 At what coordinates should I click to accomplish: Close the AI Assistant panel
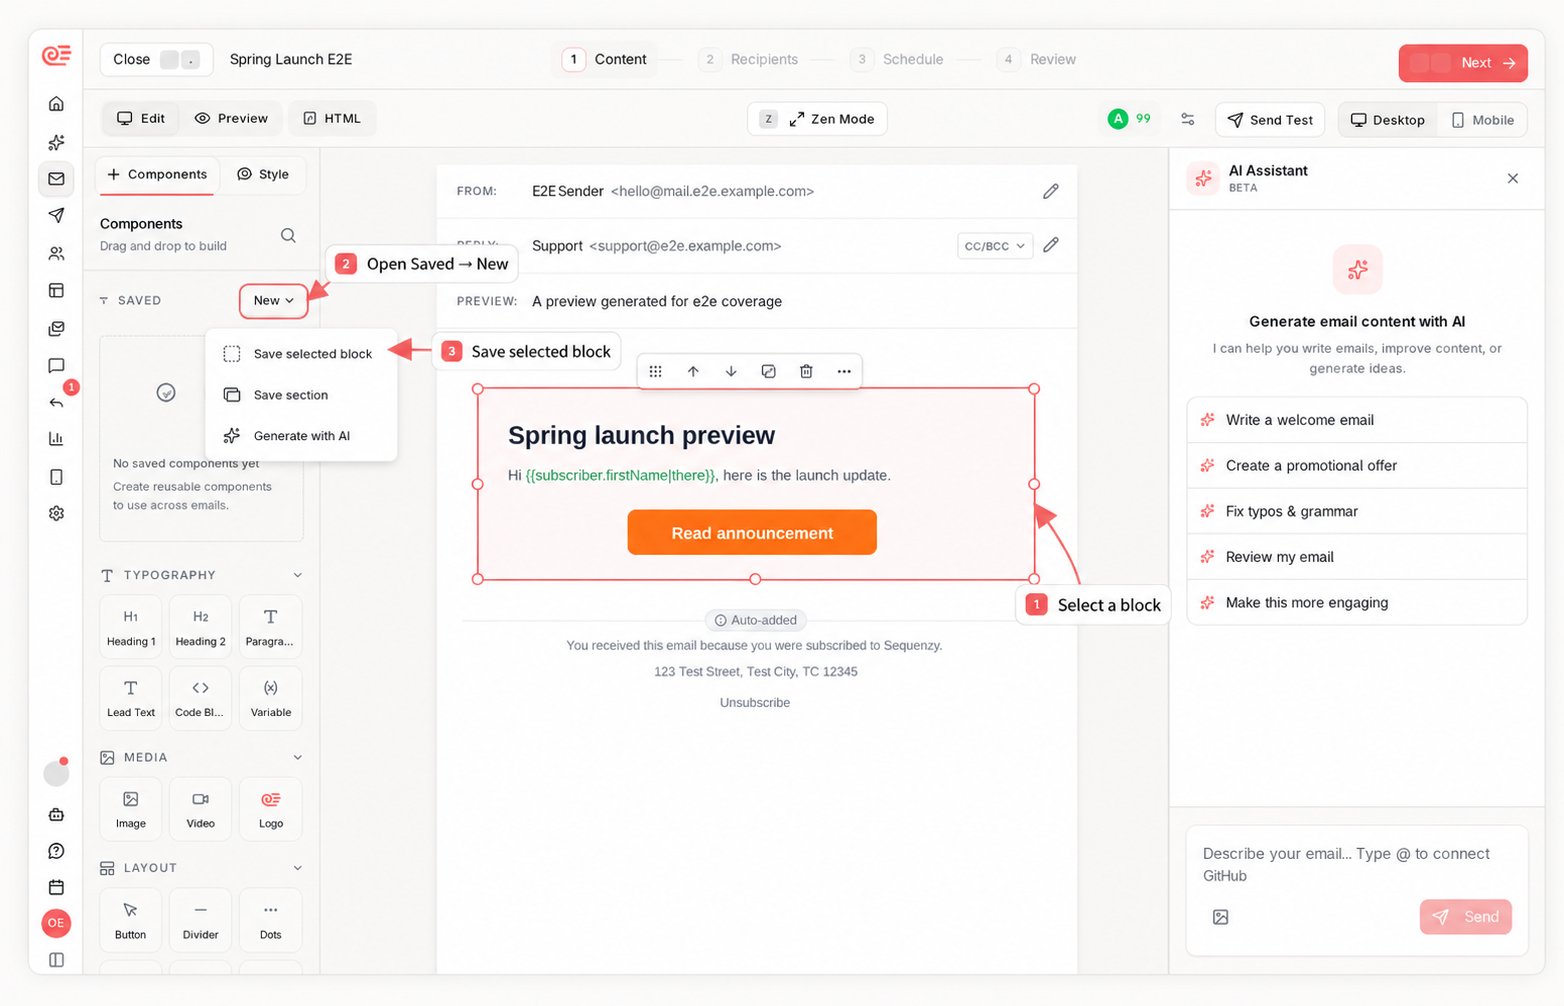point(1512,178)
